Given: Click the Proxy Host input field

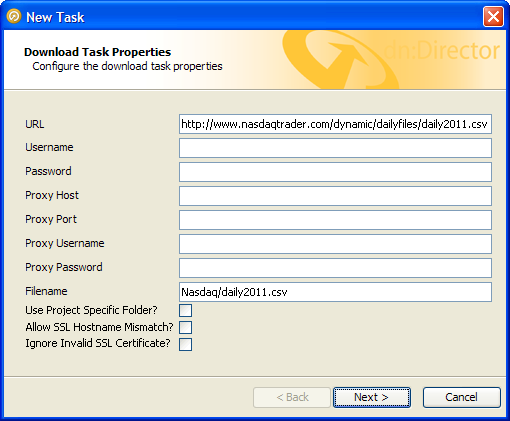Looking at the screenshot, I should (335, 196).
